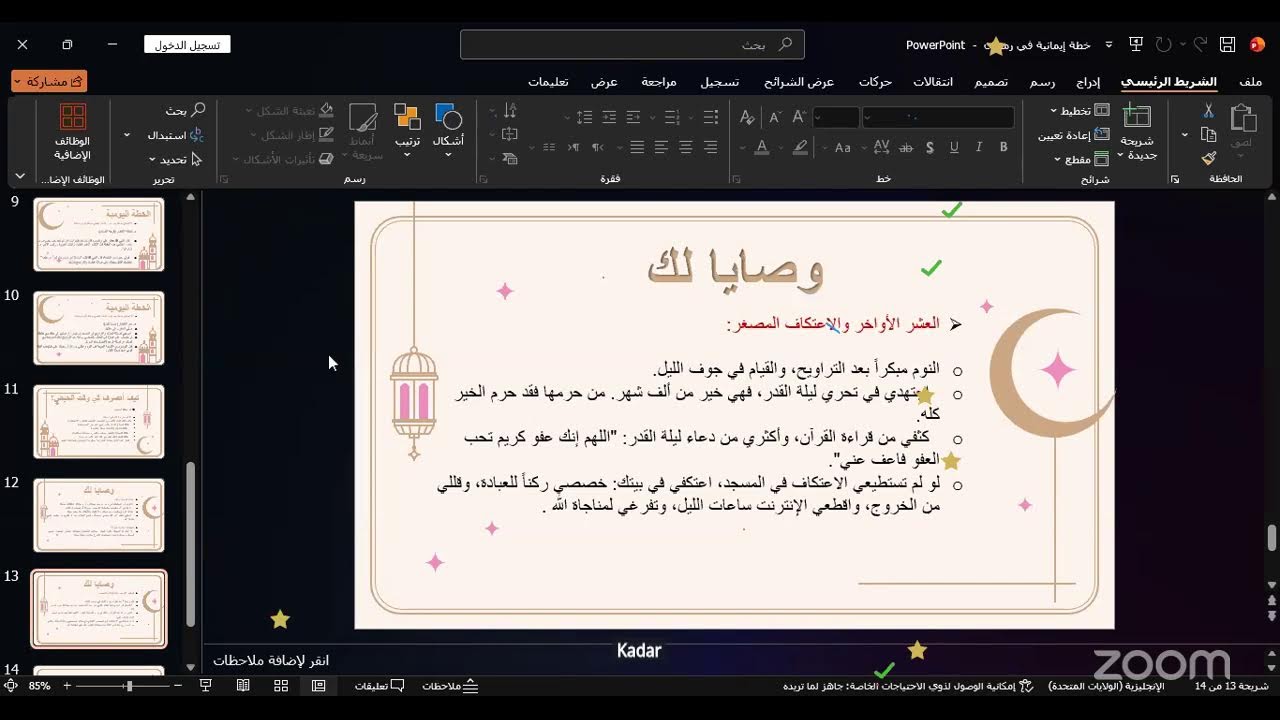Open the Slide Show (عرض الشرائح) tab
1280x720 pixels.
pyautogui.click(x=799, y=82)
